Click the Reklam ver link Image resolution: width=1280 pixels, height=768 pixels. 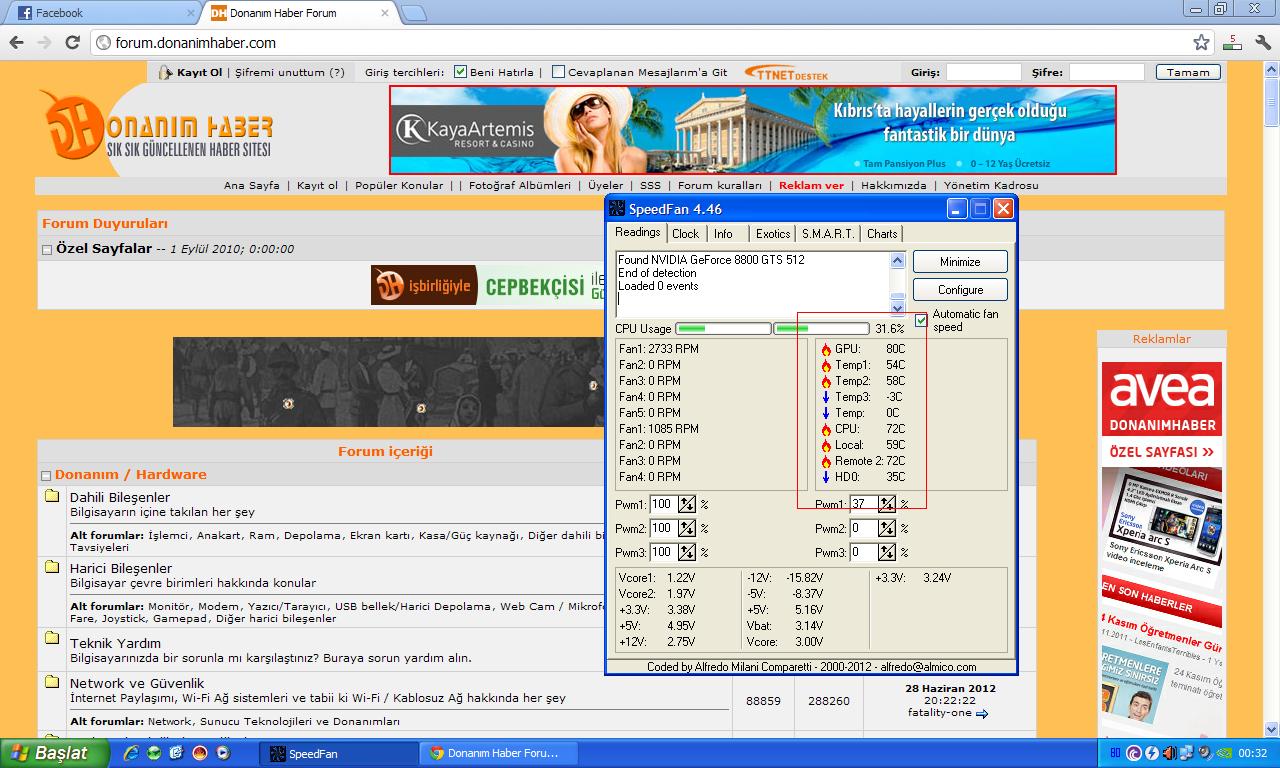click(811, 185)
